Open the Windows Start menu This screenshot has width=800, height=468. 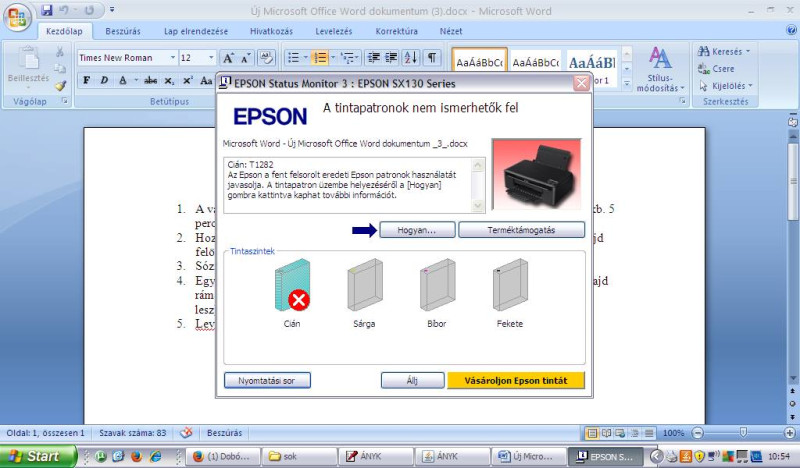tap(38, 456)
